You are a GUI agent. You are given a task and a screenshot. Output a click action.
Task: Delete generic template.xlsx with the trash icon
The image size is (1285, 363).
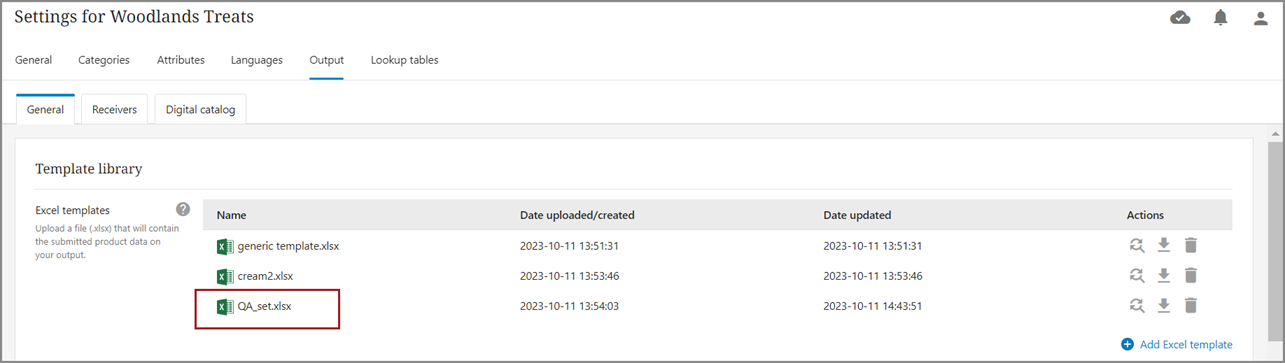pos(1191,245)
